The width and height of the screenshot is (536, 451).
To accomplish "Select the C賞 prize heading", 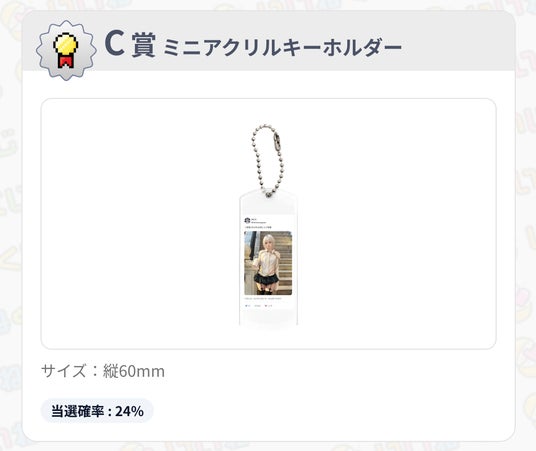I will pyautogui.click(x=130, y=44).
